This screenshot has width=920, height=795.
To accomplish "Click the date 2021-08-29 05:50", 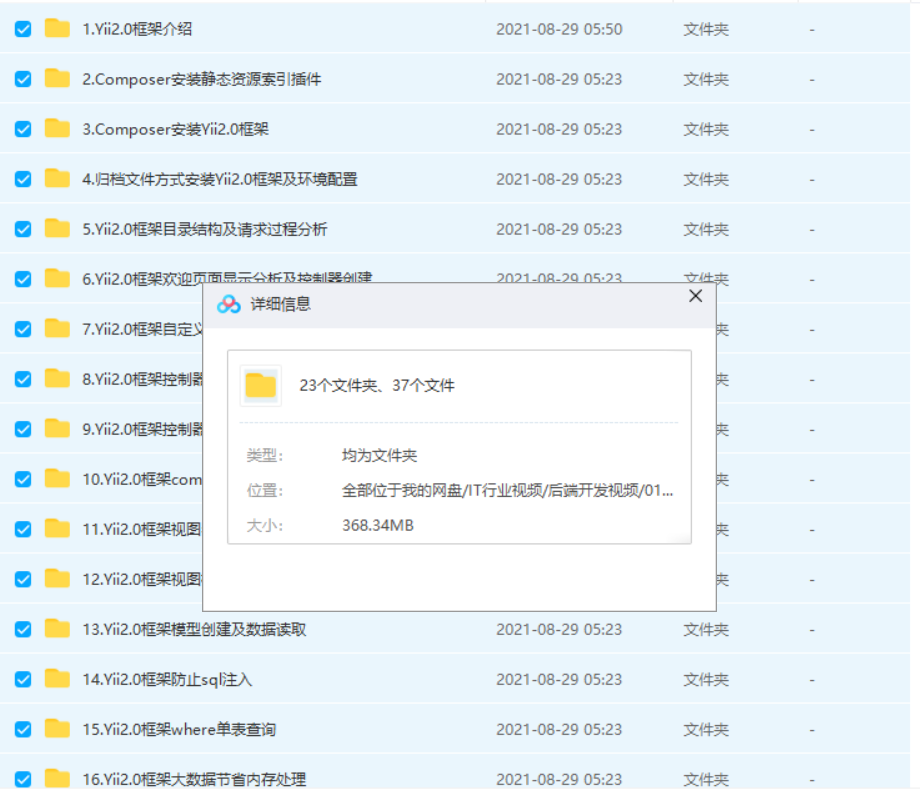I will point(559,29).
